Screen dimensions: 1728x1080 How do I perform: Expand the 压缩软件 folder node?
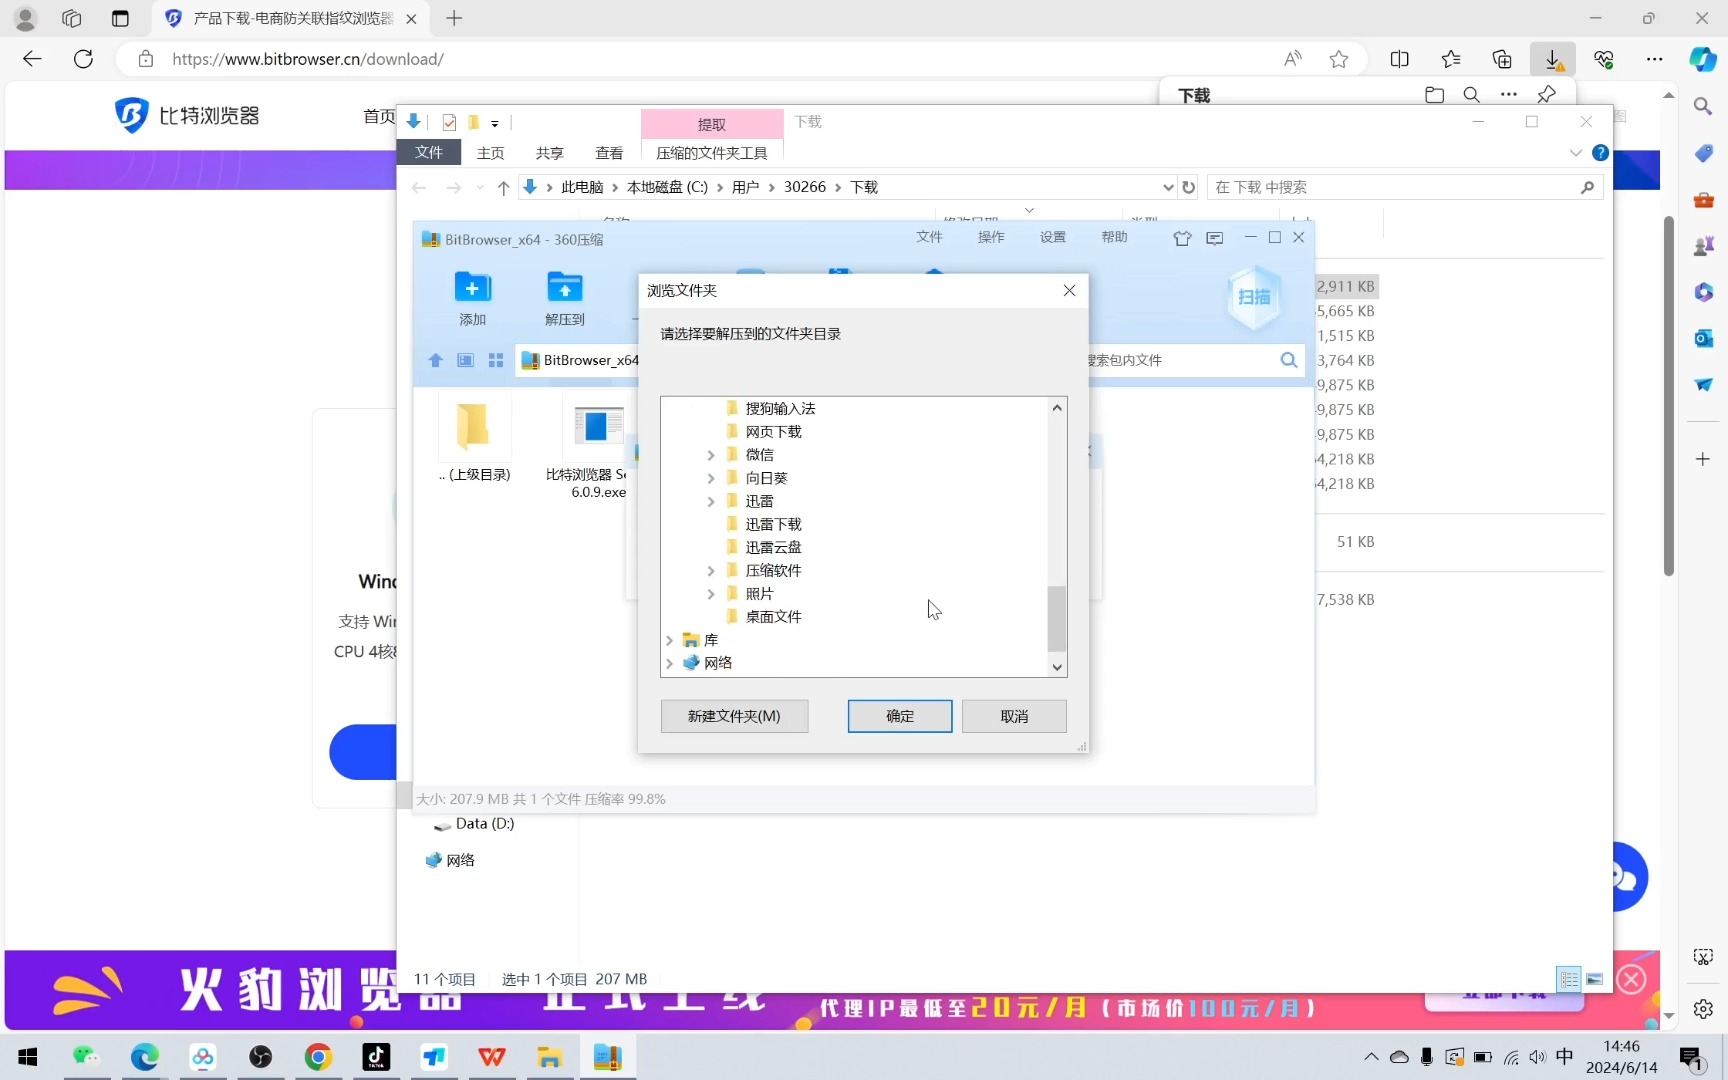712,570
